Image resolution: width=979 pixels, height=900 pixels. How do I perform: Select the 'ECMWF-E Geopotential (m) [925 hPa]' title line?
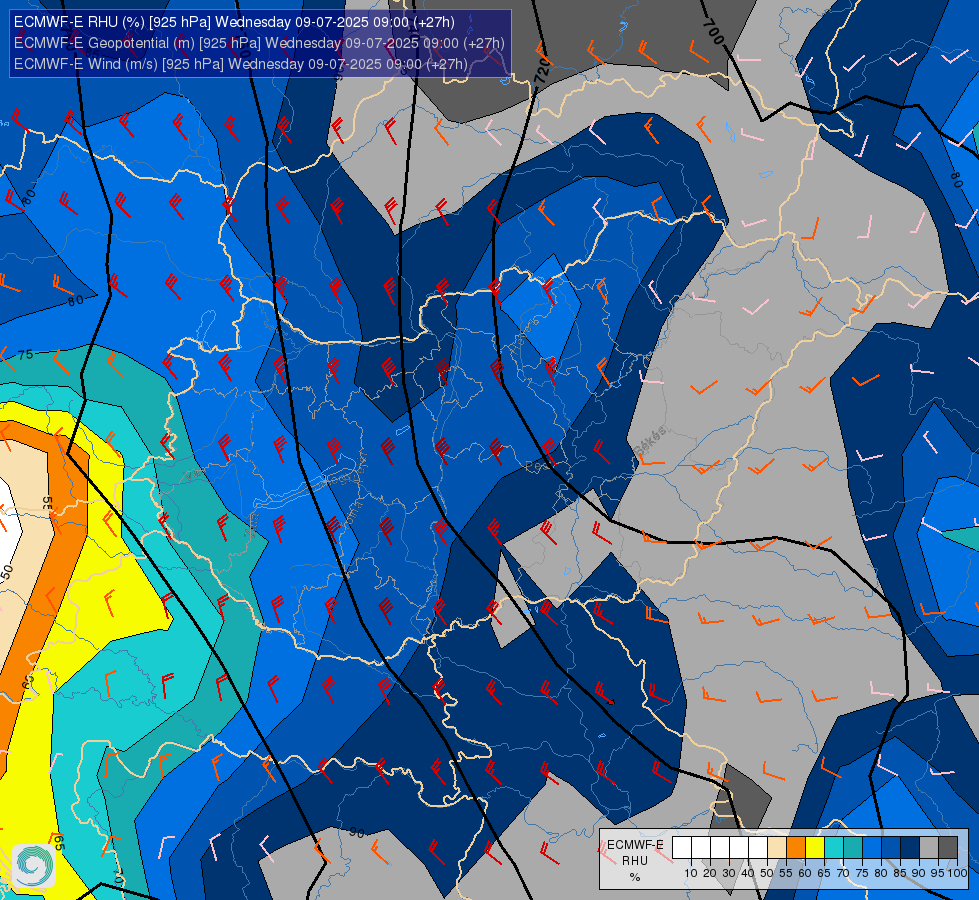tap(259, 43)
